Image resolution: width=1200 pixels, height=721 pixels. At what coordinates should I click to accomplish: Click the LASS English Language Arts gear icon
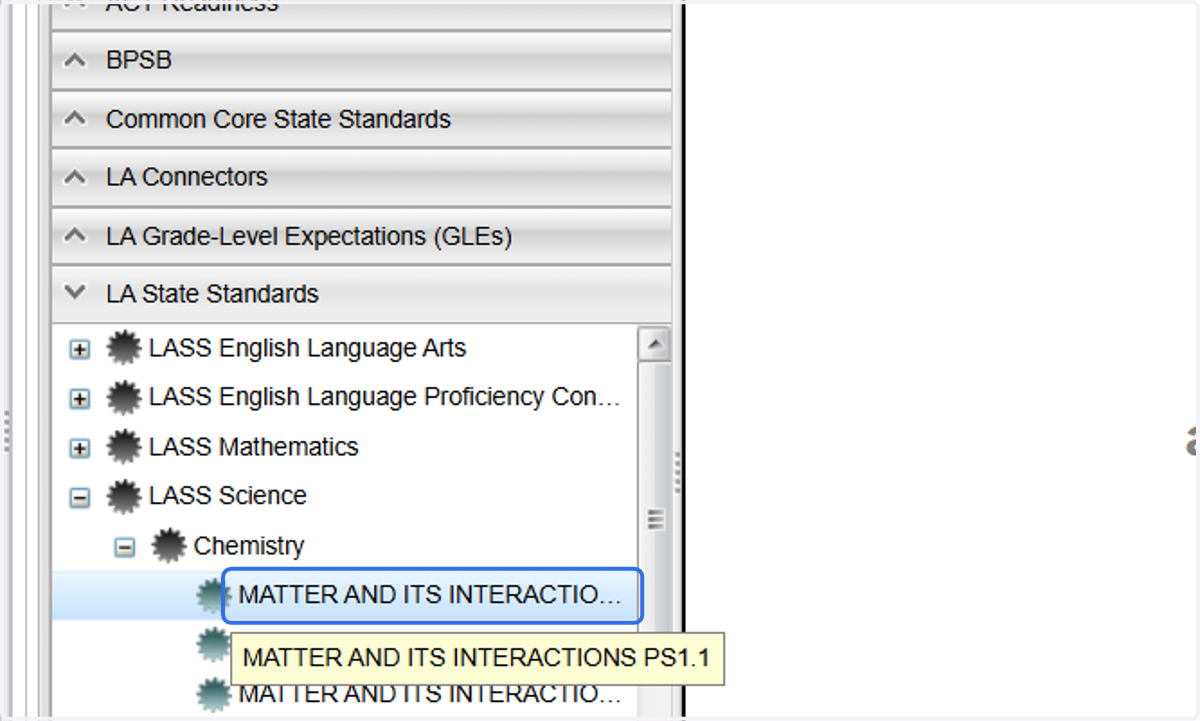point(123,349)
